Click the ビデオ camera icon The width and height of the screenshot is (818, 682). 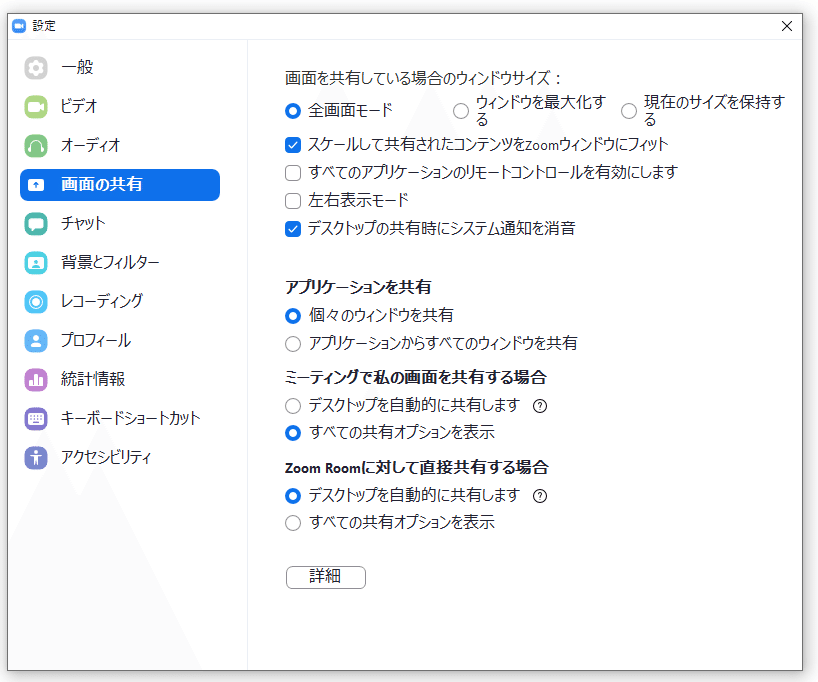tap(36, 107)
